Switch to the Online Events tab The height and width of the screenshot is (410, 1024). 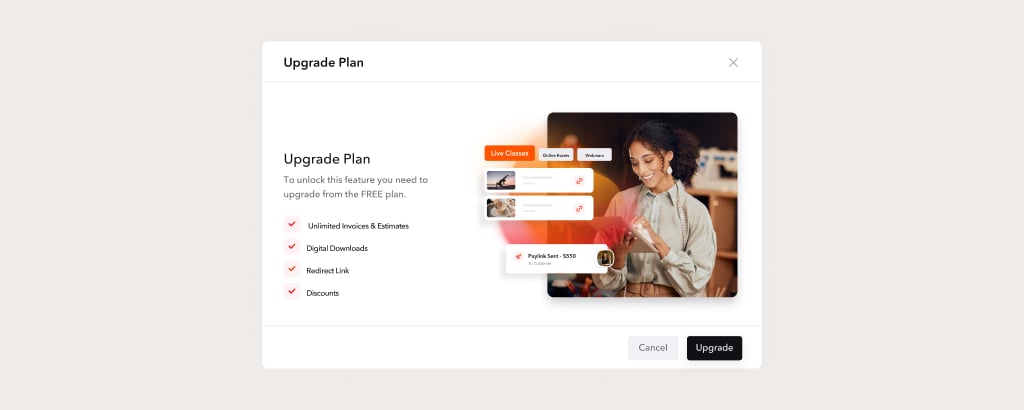(x=556, y=155)
